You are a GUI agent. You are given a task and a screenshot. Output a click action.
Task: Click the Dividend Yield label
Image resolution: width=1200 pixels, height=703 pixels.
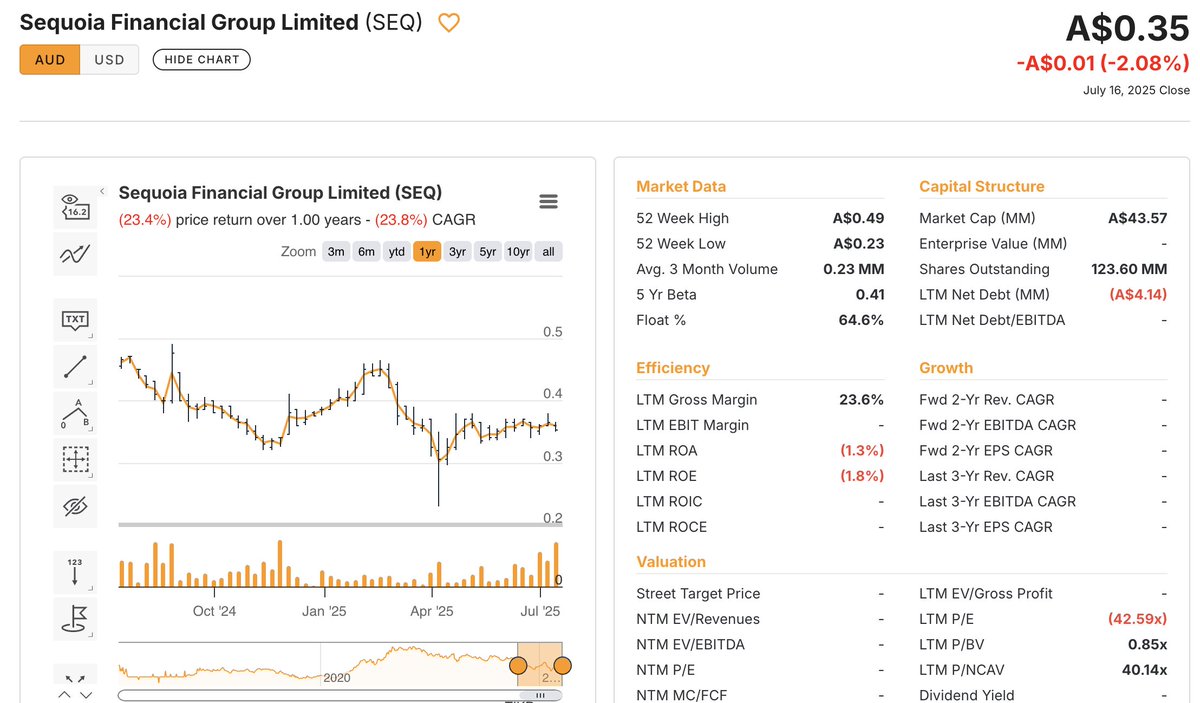[x=967, y=695]
